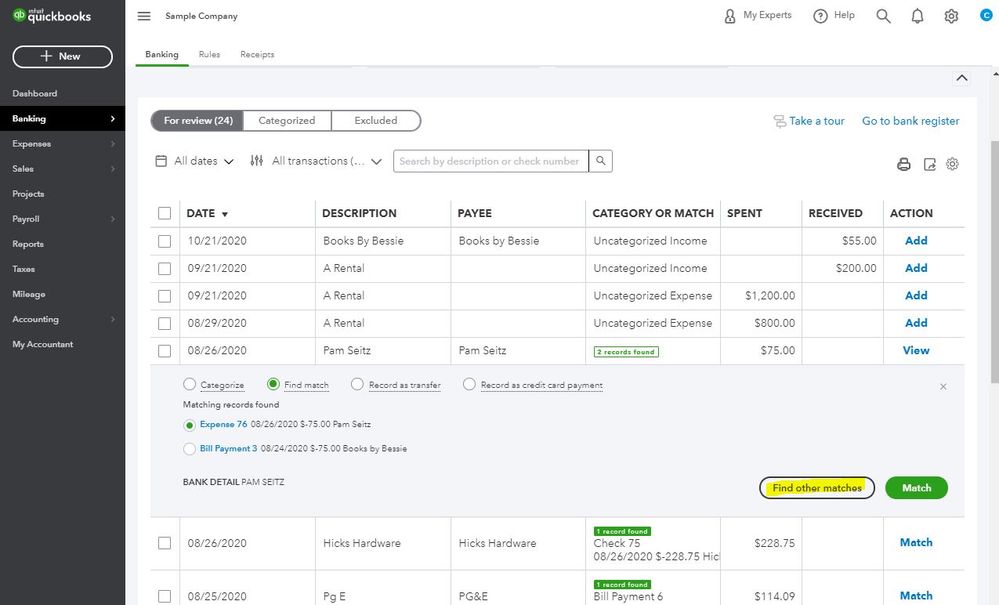Image resolution: width=999 pixels, height=605 pixels.
Task: Click the 2 records found badge
Action: click(626, 352)
